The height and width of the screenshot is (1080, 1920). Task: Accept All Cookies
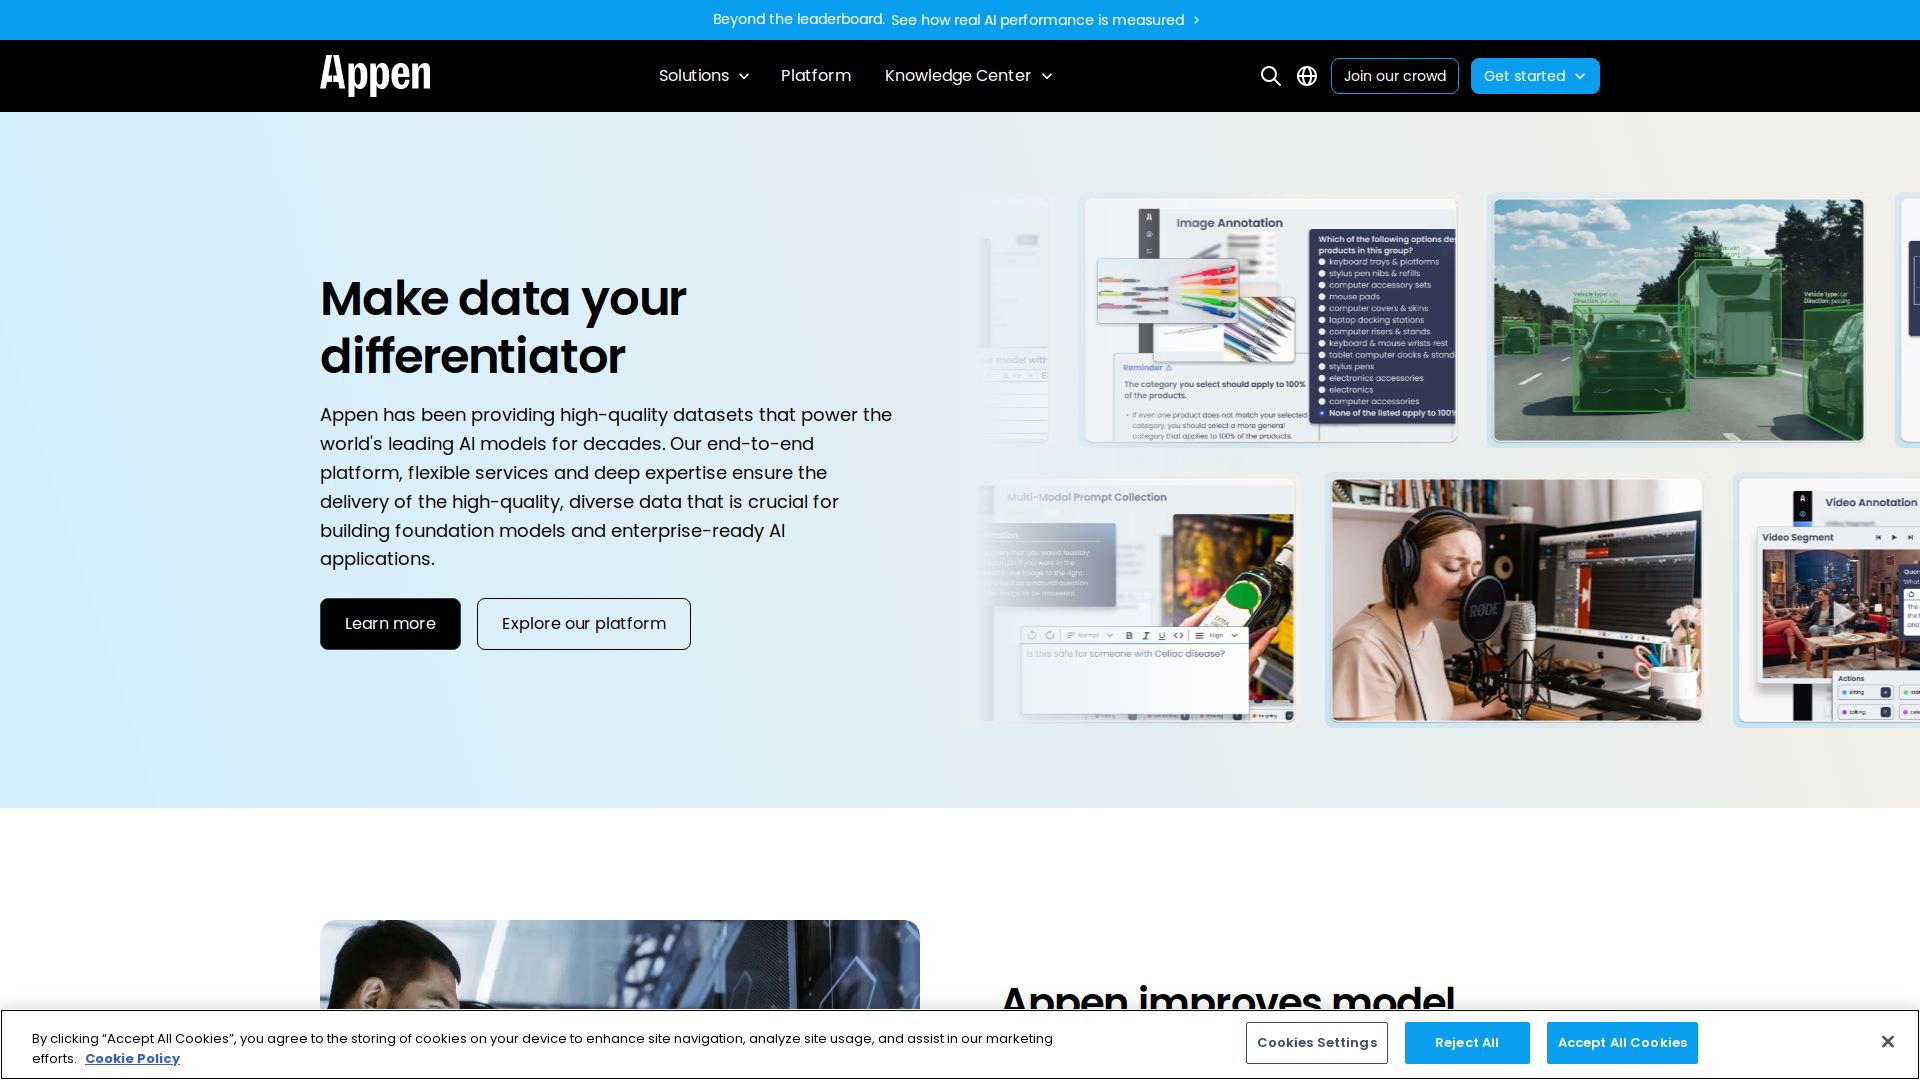click(1621, 1043)
